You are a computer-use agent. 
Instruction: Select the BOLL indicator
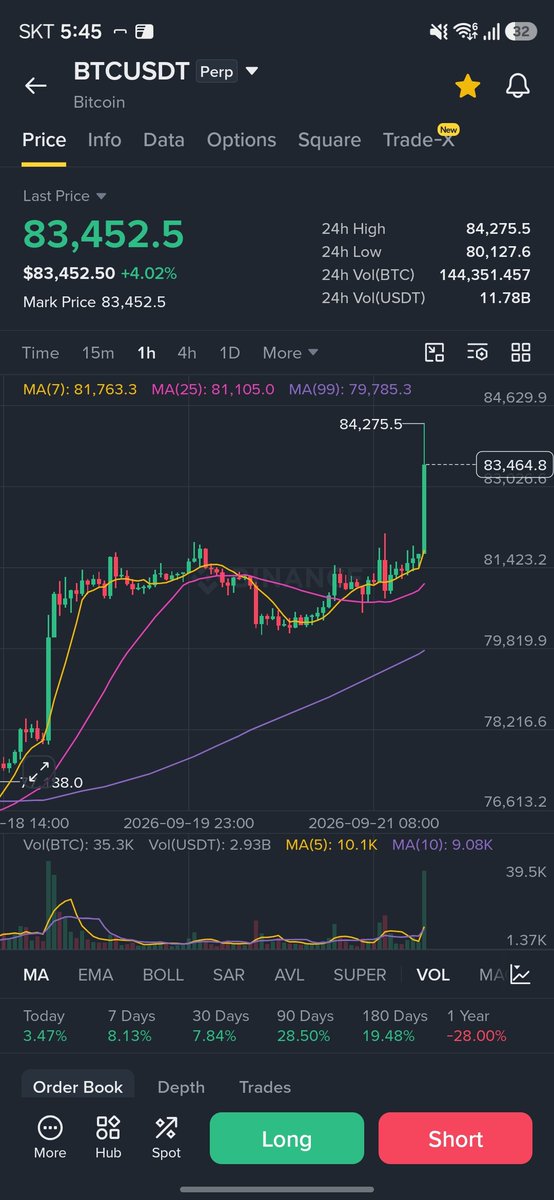pyautogui.click(x=163, y=974)
